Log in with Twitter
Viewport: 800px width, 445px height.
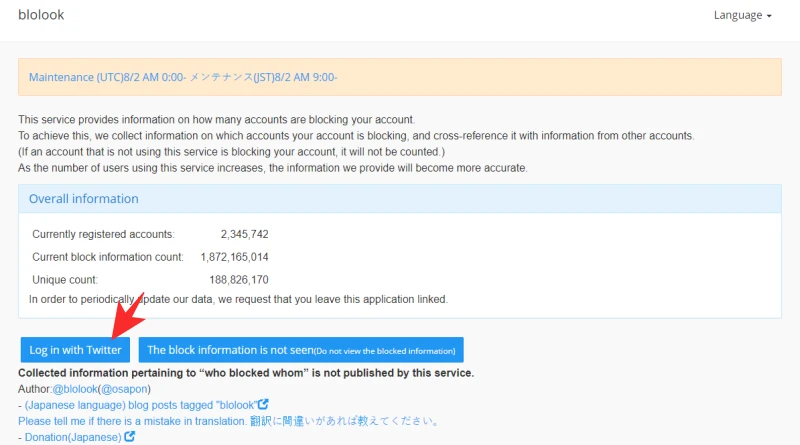(75, 350)
